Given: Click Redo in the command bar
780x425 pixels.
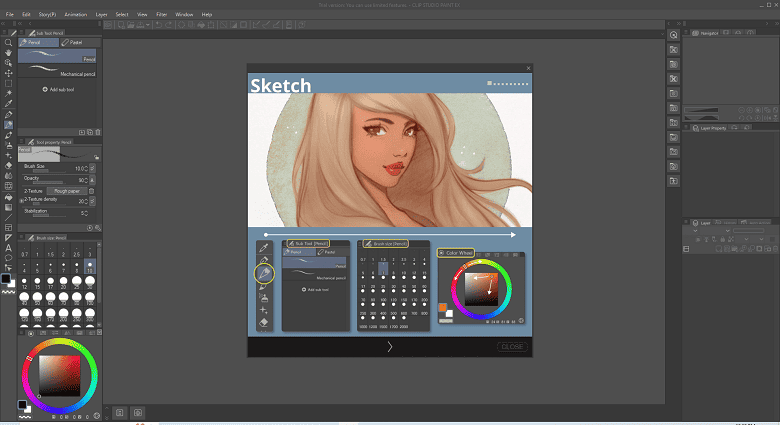Looking at the screenshot, I should pos(169,24).
